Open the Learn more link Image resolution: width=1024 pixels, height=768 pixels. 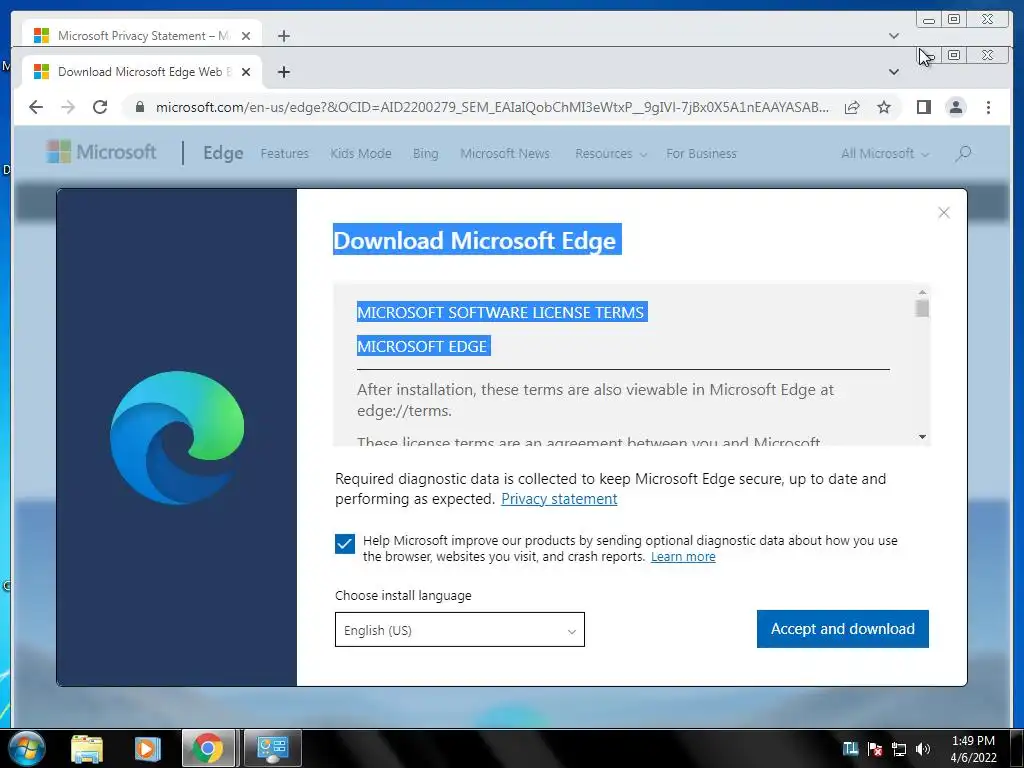click(x=683, y=557)
